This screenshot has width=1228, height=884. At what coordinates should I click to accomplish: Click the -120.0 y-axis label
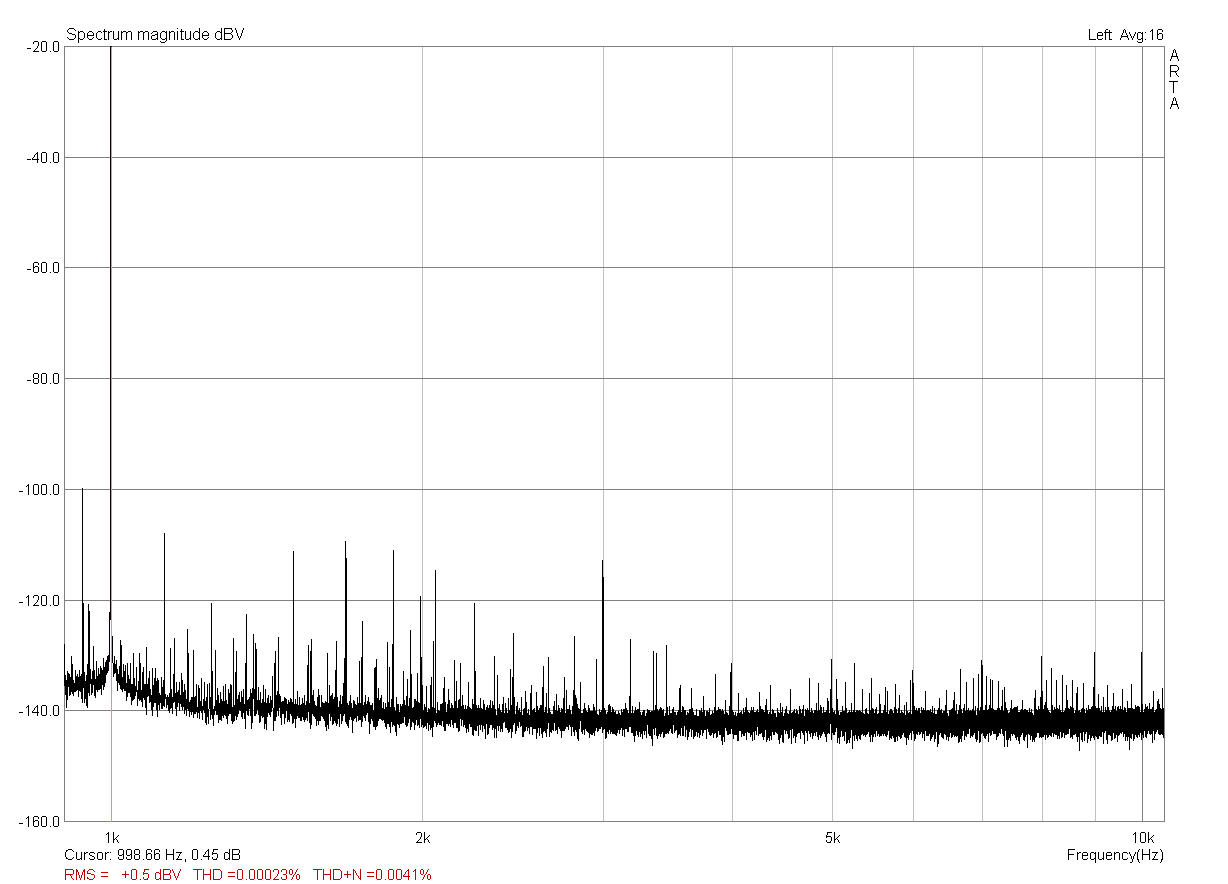tap(38, 600)
